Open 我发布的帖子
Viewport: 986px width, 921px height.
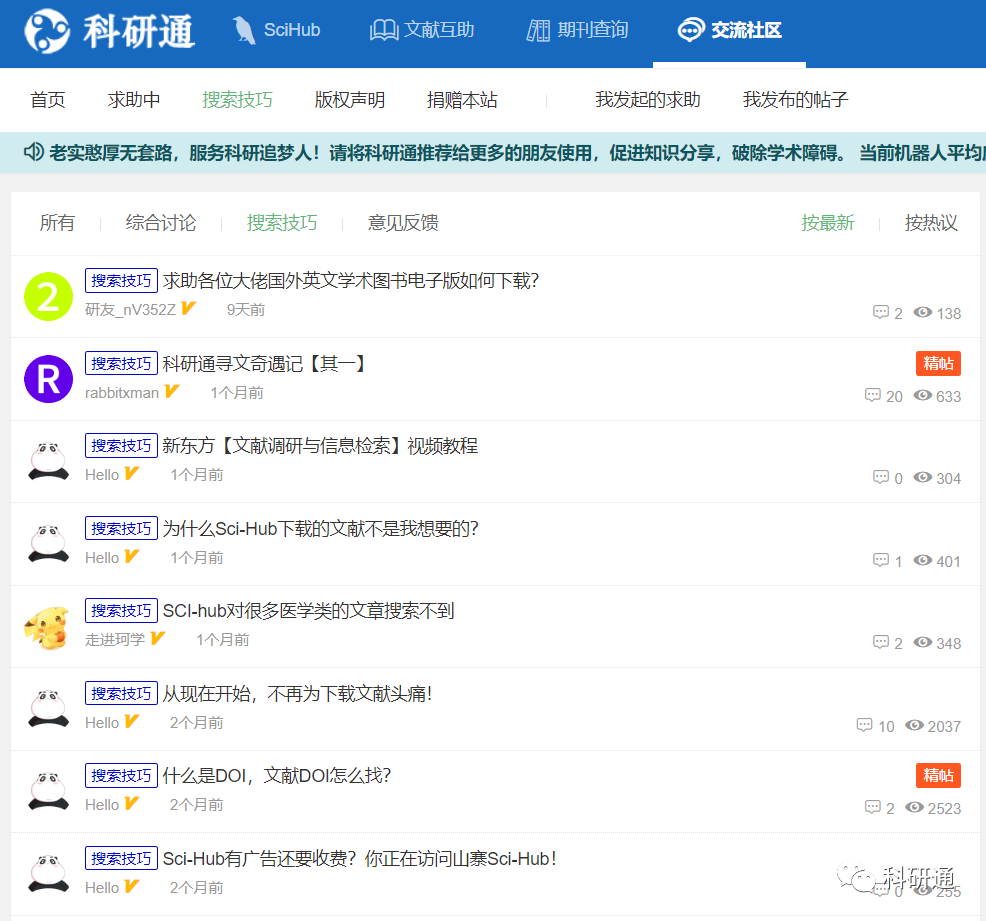795,99
